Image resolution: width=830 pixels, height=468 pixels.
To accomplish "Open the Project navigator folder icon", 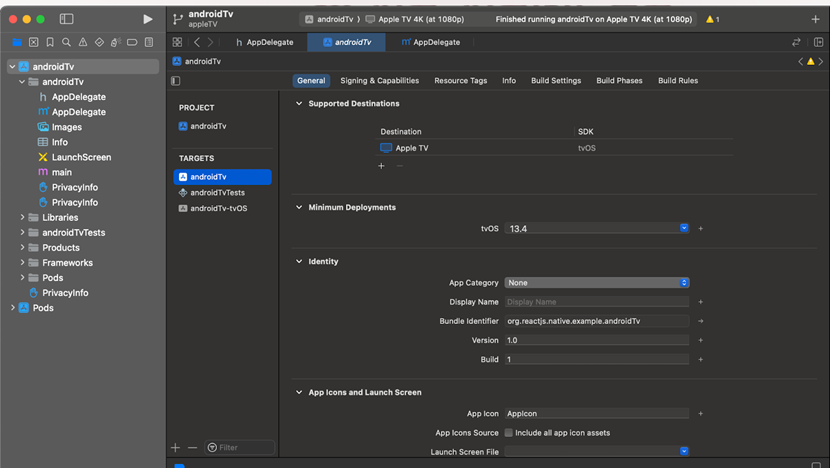I will coord(17,42).
